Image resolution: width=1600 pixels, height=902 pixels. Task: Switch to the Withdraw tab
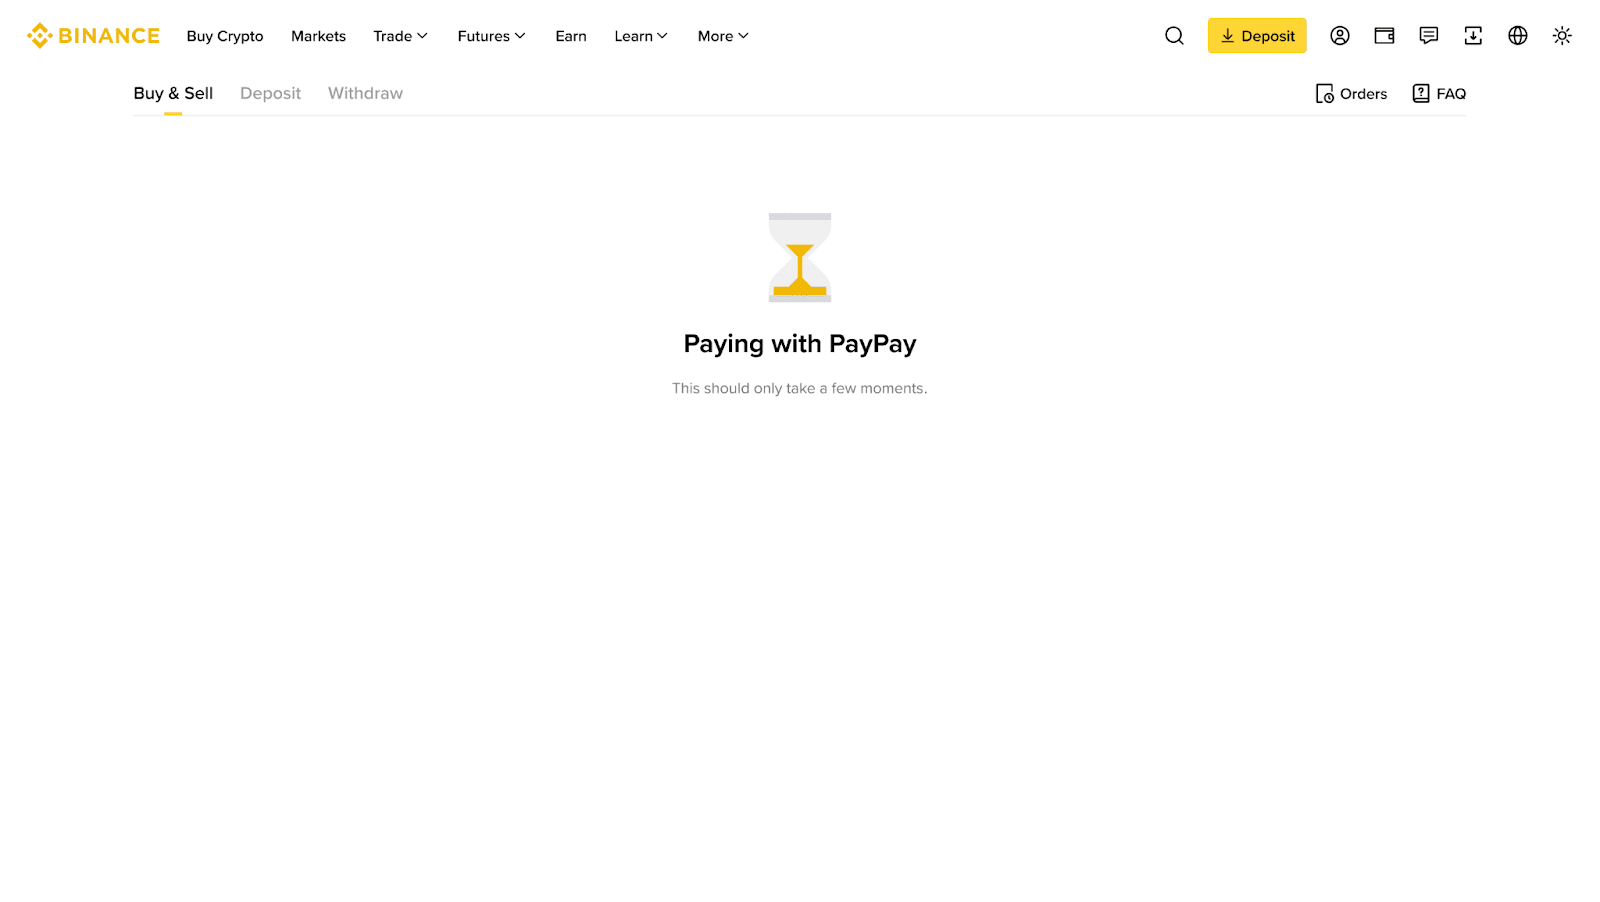[365, 93]
